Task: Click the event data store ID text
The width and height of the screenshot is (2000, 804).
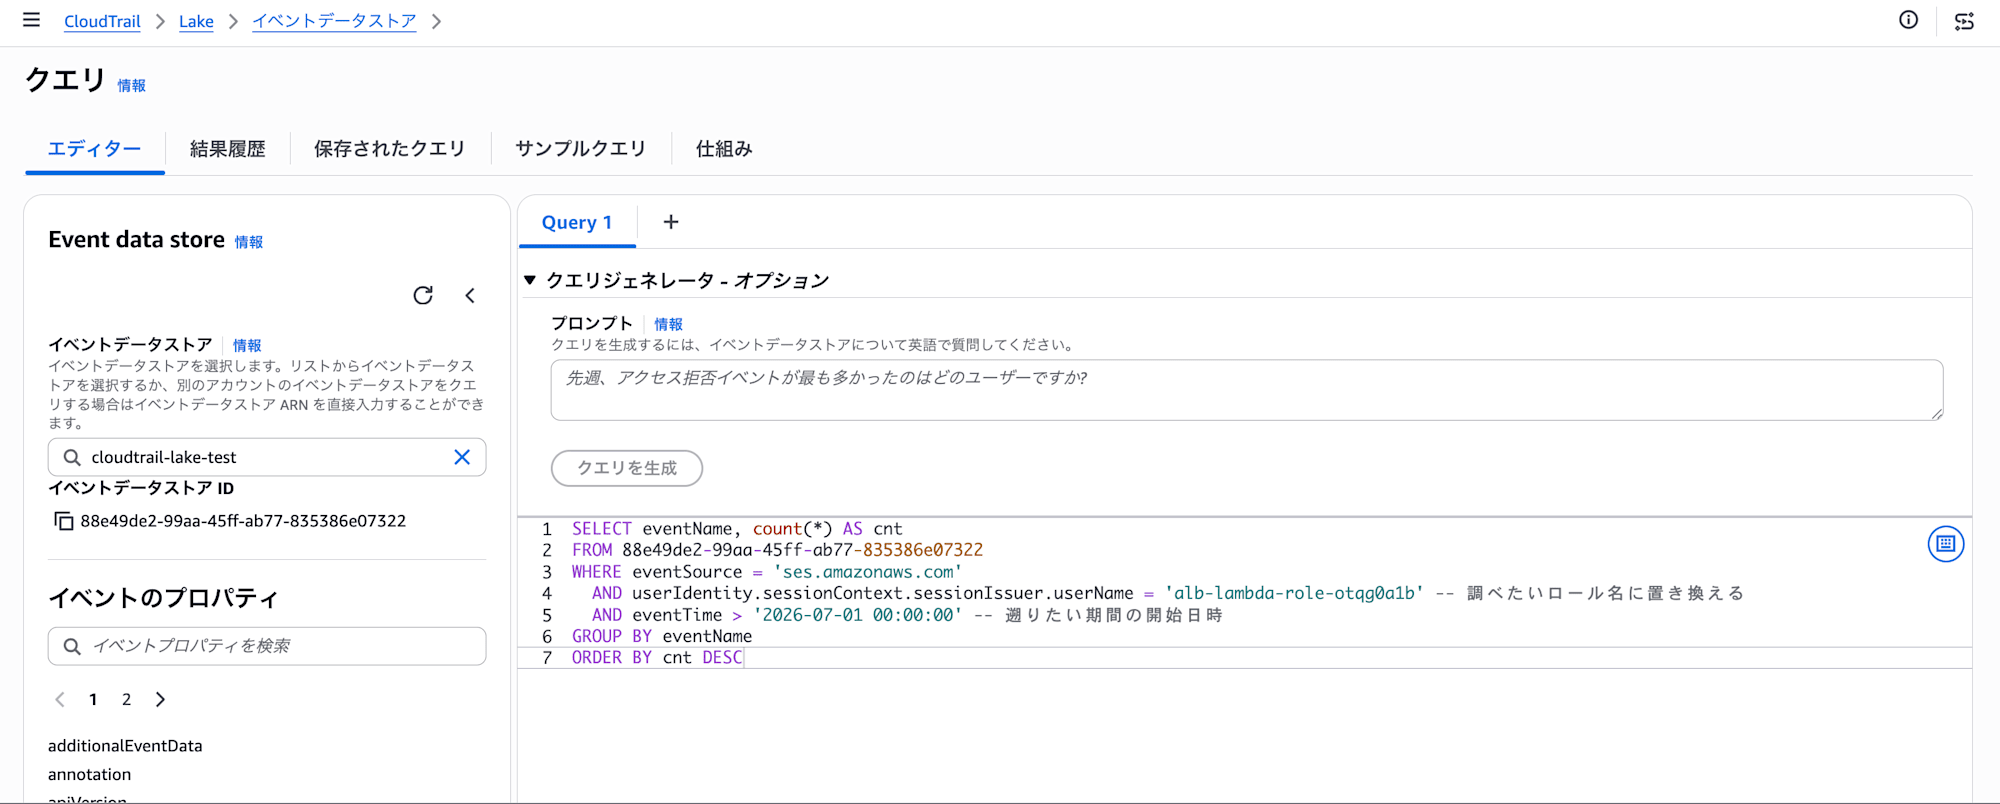Action: point(243,521)
